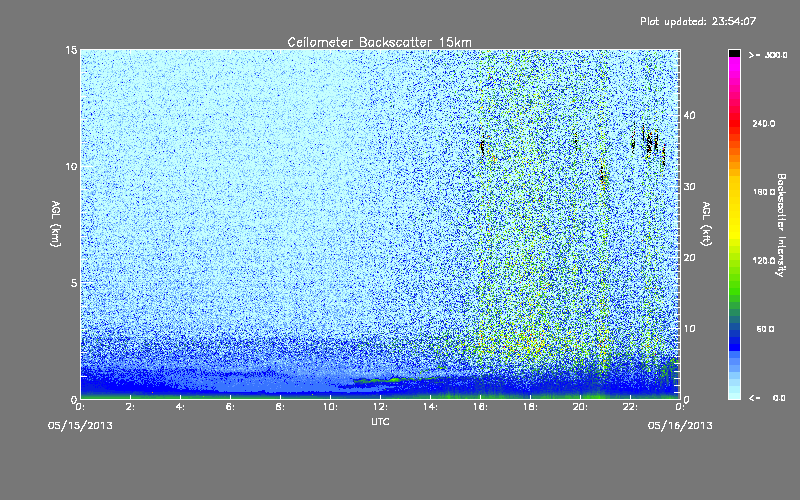Click the black top swatch of the colorbar
The height and width of the screenshot is (500, 800).
[x=734, y=53]
